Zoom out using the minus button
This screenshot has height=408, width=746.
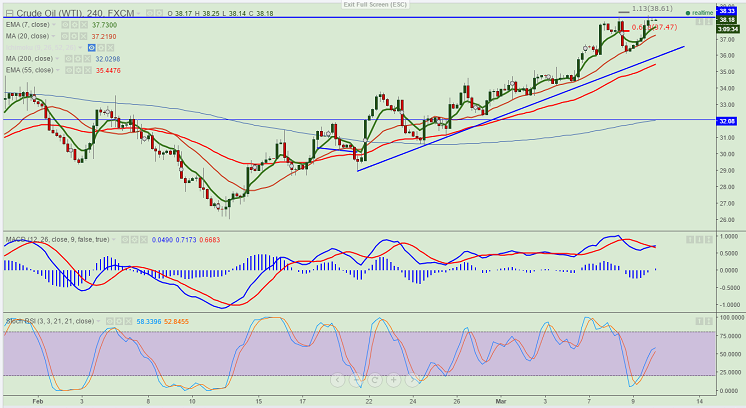356,380
